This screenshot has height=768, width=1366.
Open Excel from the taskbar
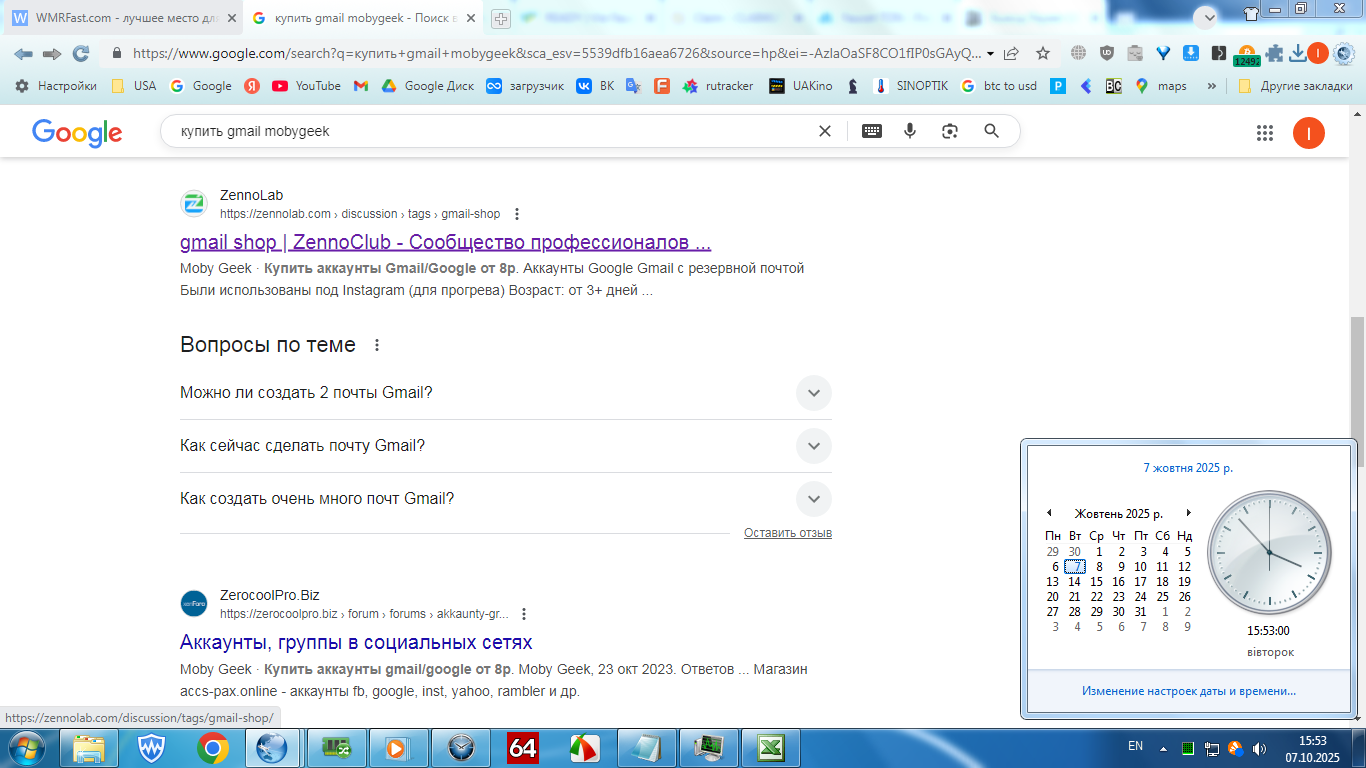(x=770, y=748)
